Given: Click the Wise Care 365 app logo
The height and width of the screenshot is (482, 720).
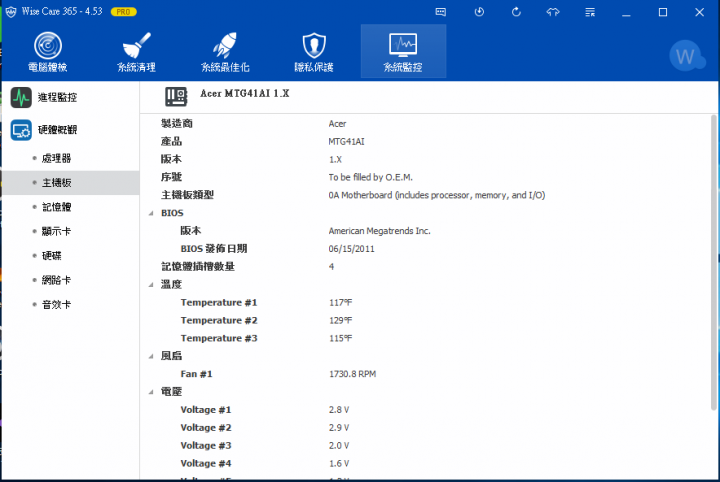Looking at the screenshot, I should tap(11, 12).
